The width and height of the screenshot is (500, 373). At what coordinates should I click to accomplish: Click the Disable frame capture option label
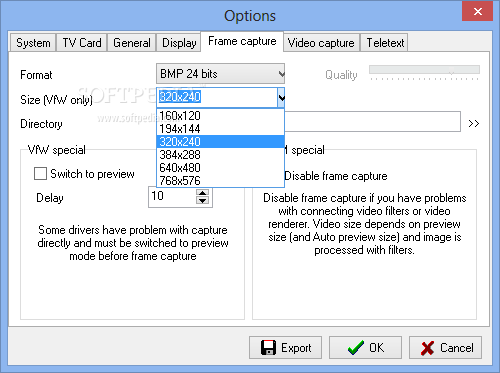336,176
